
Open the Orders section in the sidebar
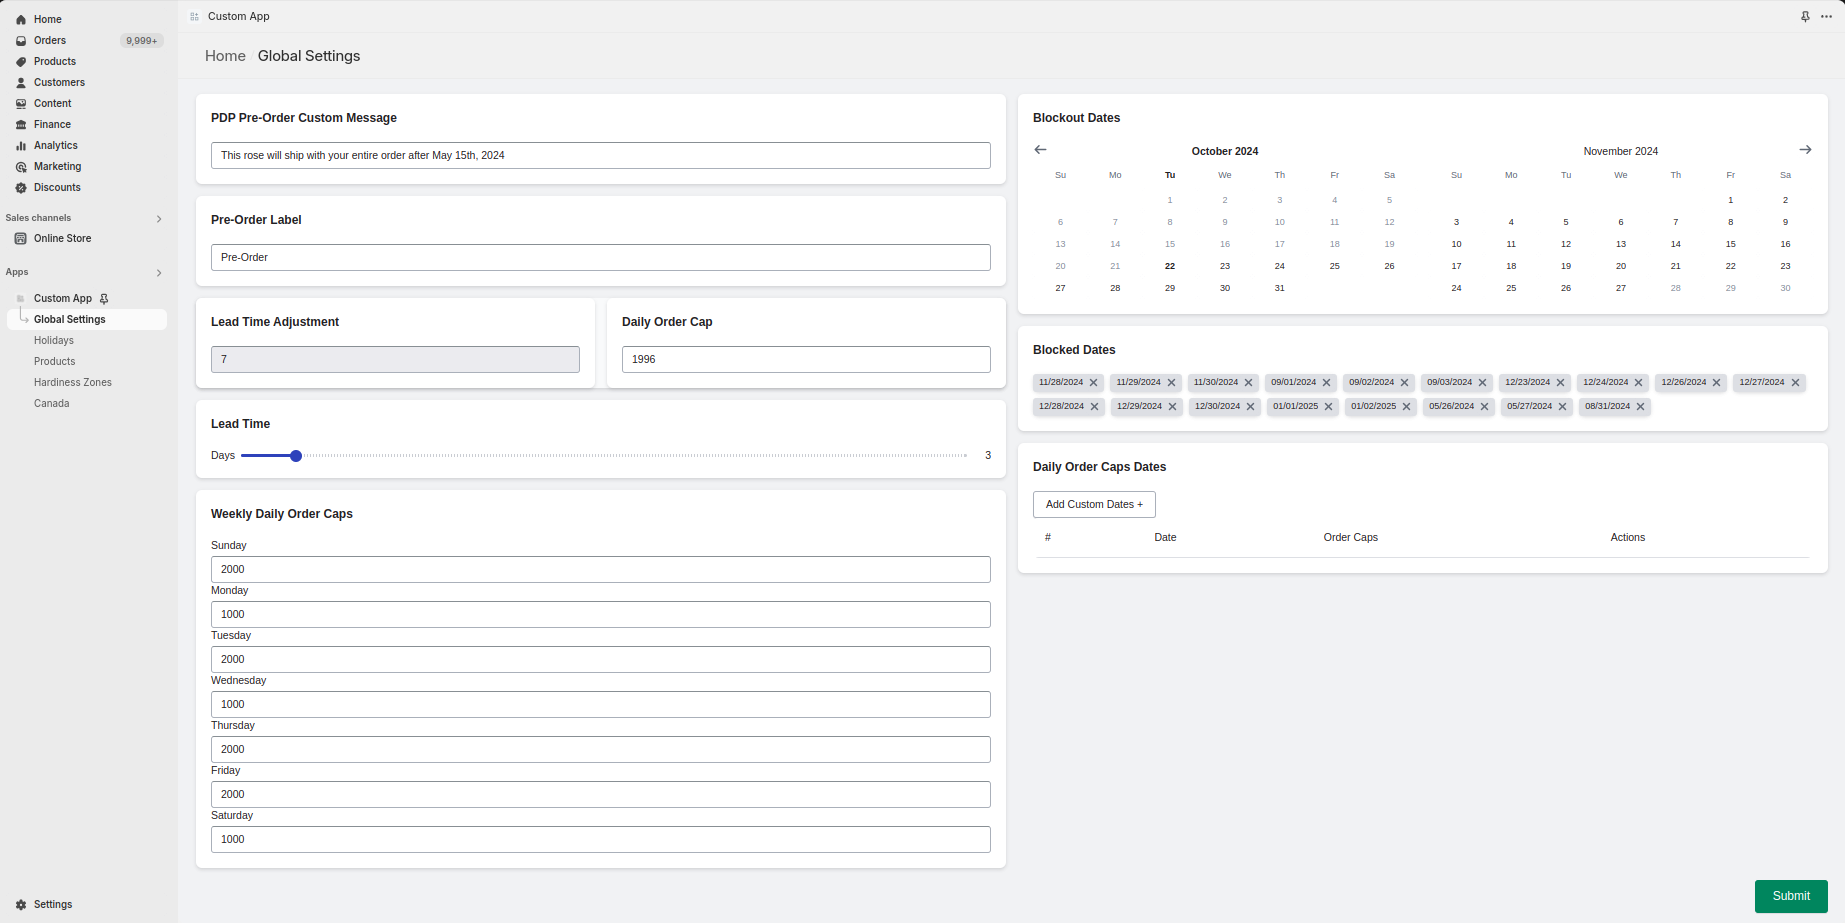pyautogui.click(x=22, y=40)
